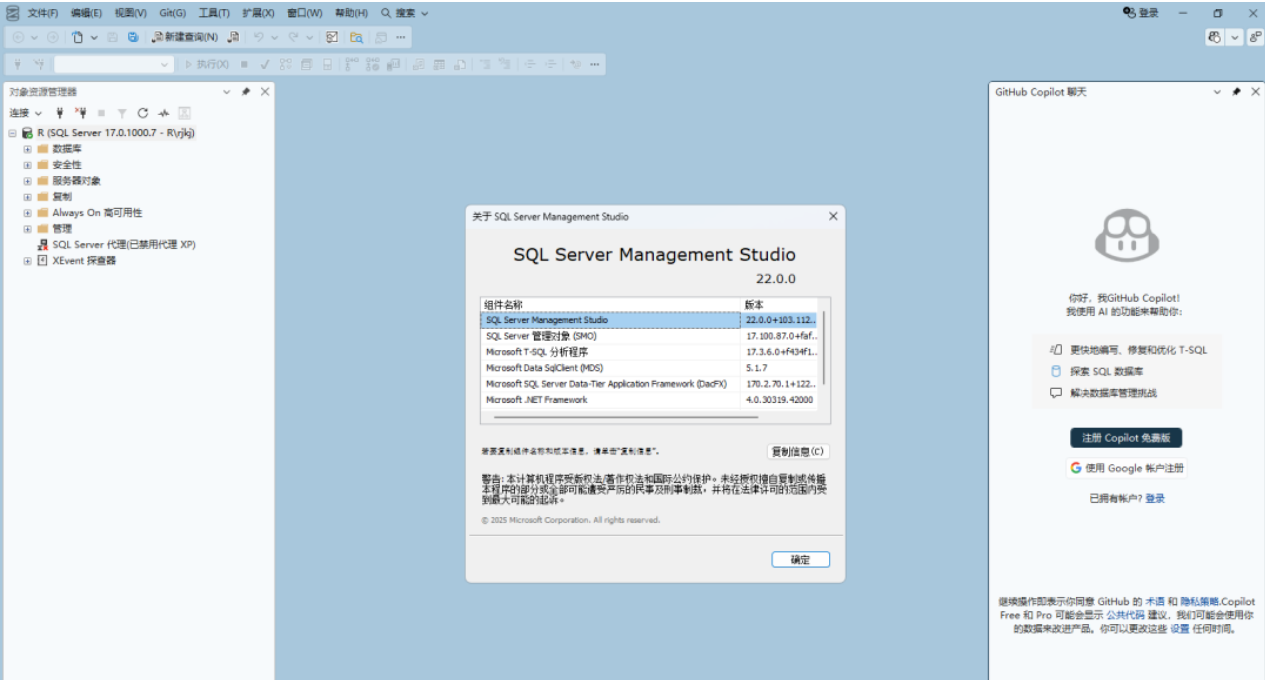
Task: Click the 复制信息(C) button
Action: [x=798, y=451]
